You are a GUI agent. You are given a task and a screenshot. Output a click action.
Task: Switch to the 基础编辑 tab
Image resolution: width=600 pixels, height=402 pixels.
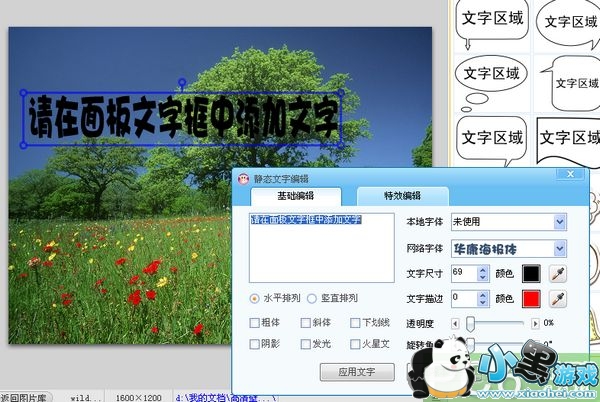coord(295,196)
